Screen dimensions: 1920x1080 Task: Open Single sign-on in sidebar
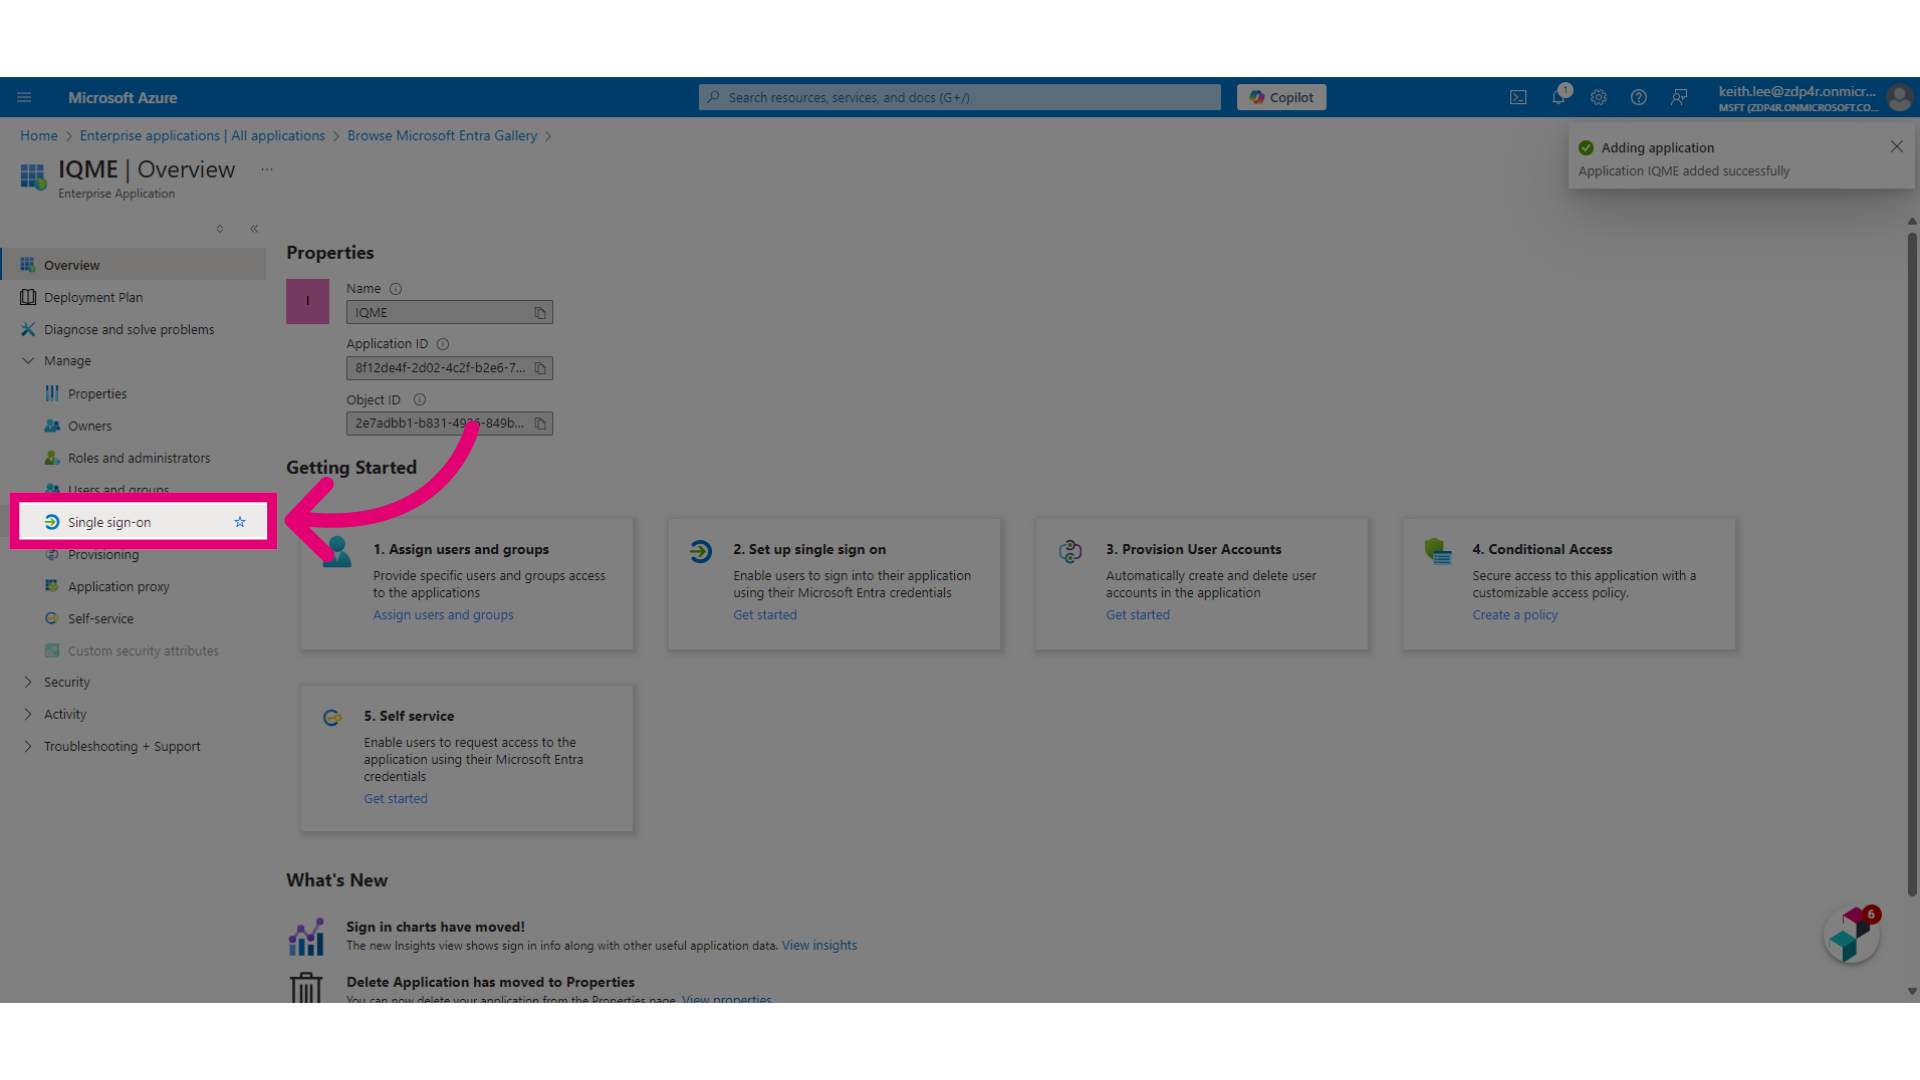point(143,522)
